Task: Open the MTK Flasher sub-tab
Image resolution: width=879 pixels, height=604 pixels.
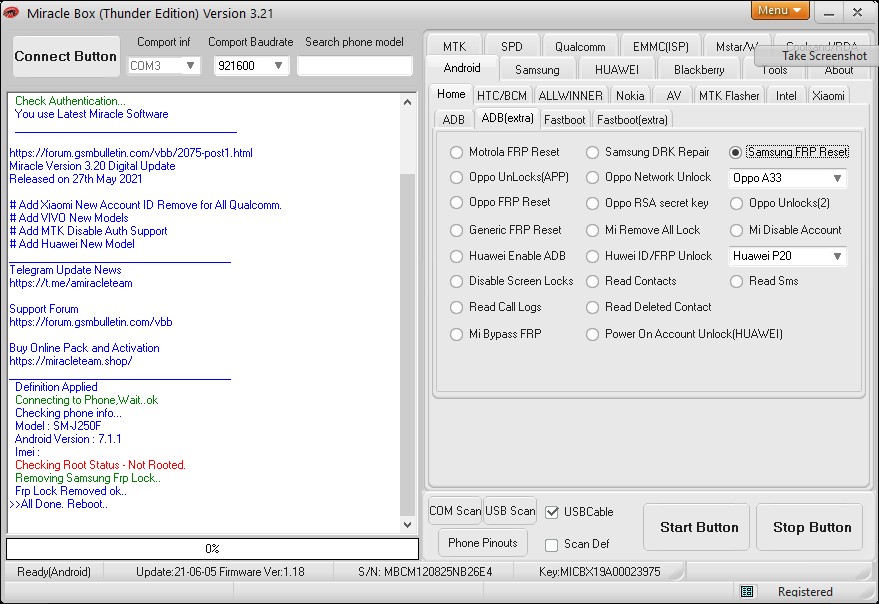Action: point(729,95)
